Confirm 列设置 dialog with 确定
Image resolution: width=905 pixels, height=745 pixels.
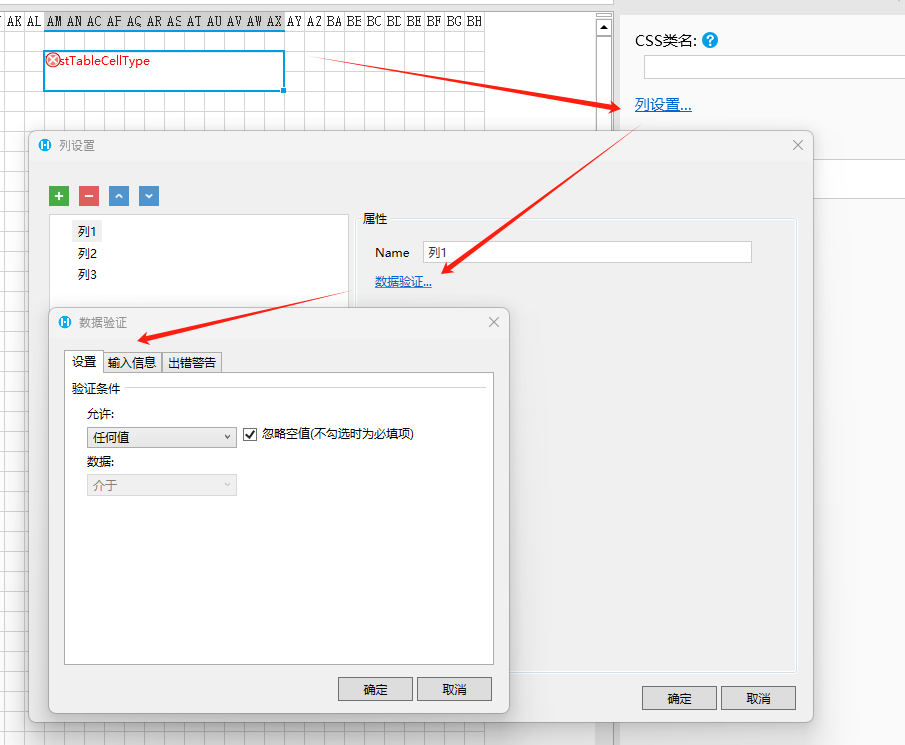tap(679, 698)
